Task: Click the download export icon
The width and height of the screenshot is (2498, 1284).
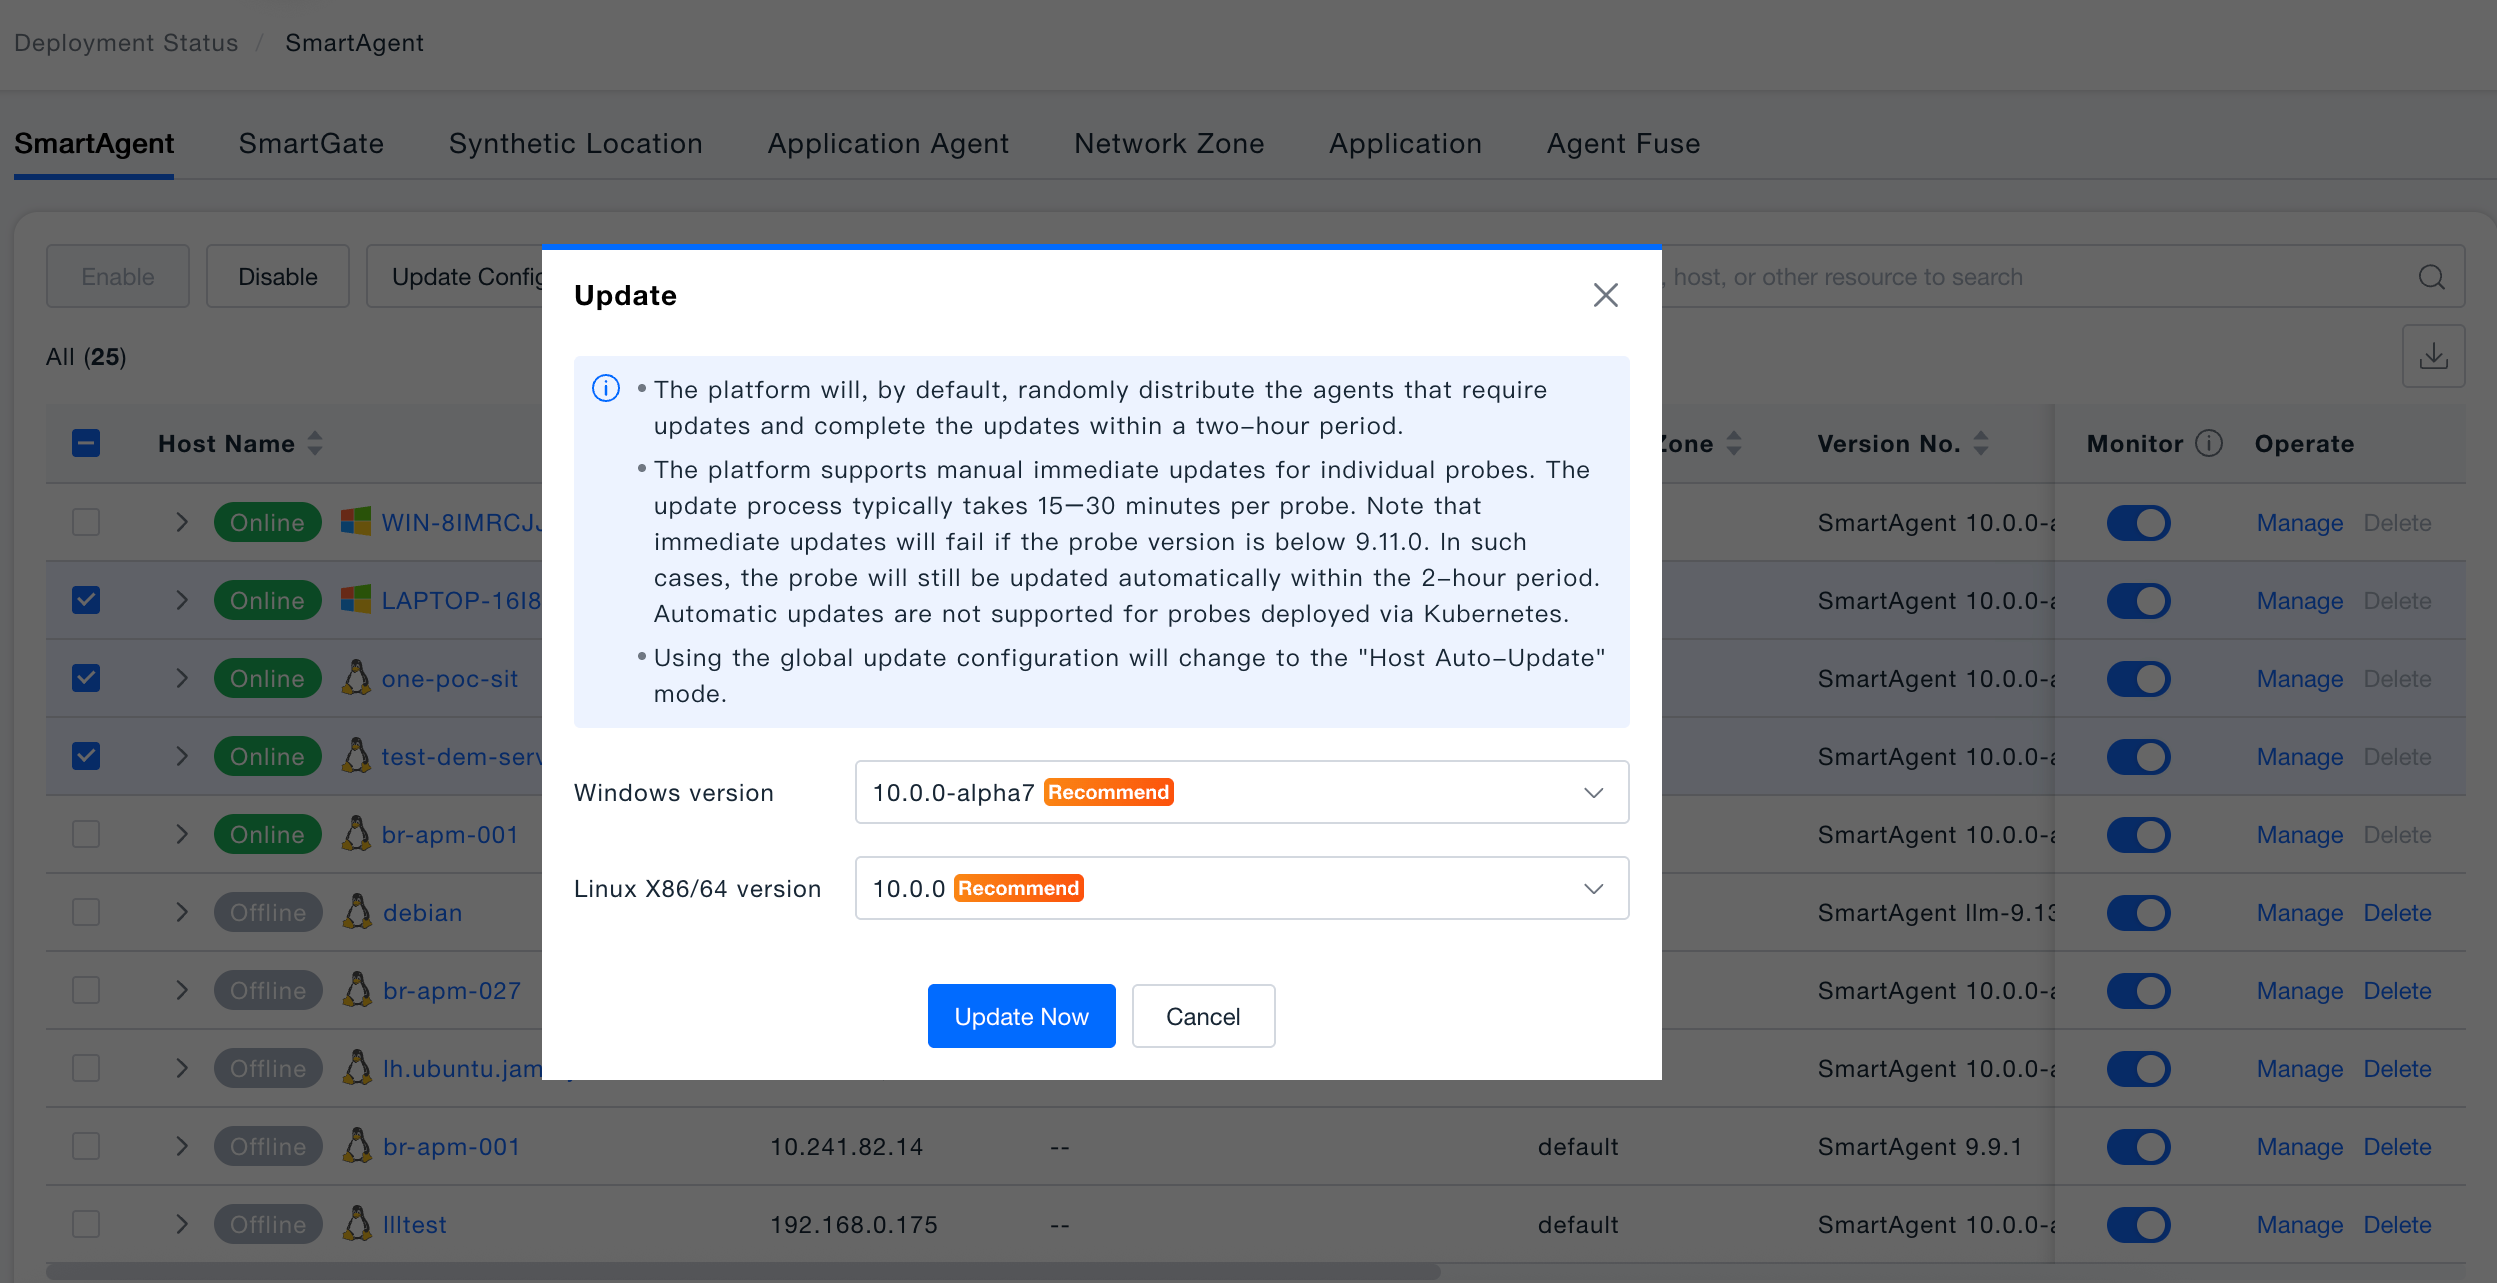Action: 2433,356
